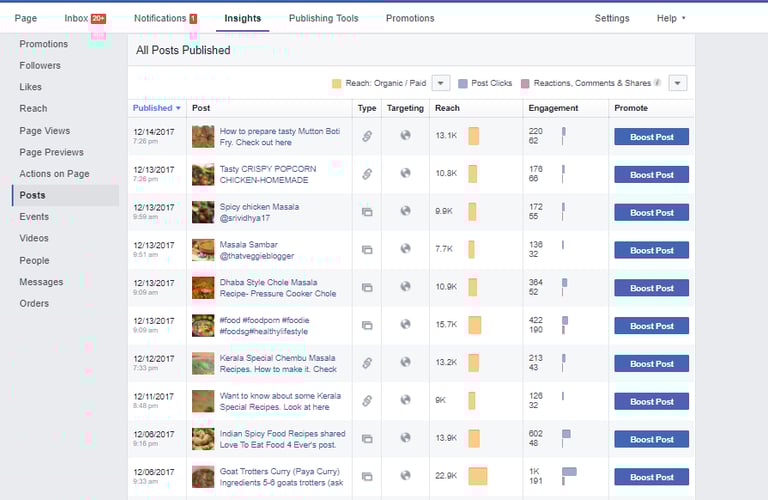Click globe targeting icon for Mutton Boti post
The image size is (768, 500).
click(x=405, y=135)
